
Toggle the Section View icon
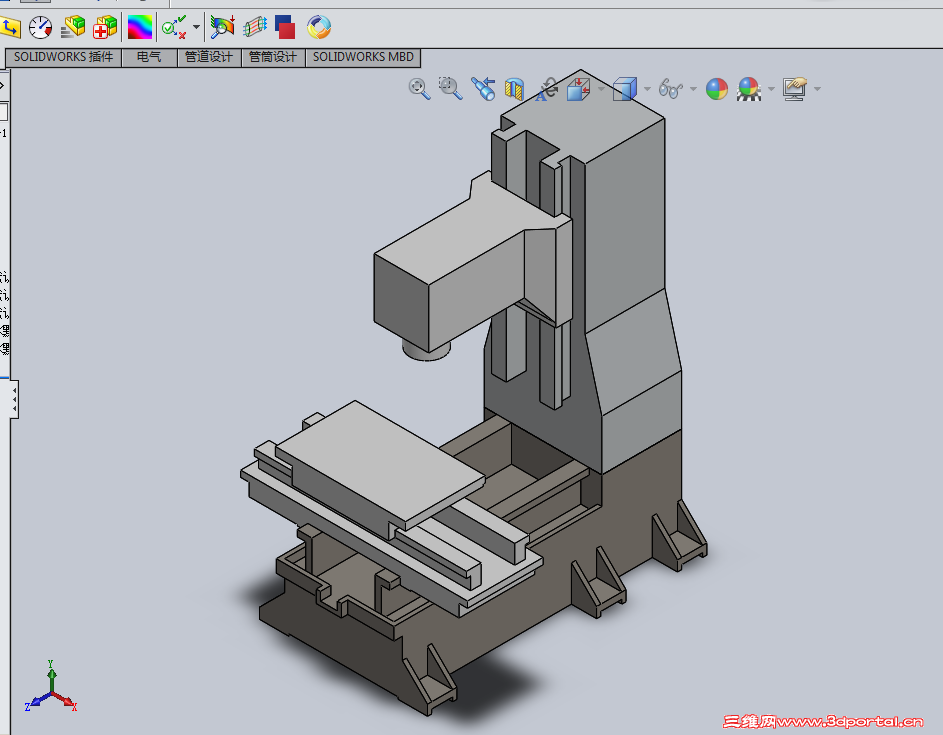(x=514, y=89)
